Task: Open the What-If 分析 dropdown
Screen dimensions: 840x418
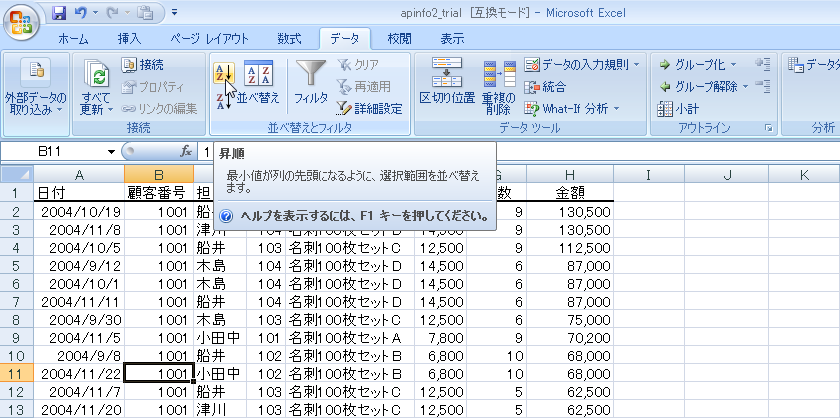Action: (x=617, y=108)
